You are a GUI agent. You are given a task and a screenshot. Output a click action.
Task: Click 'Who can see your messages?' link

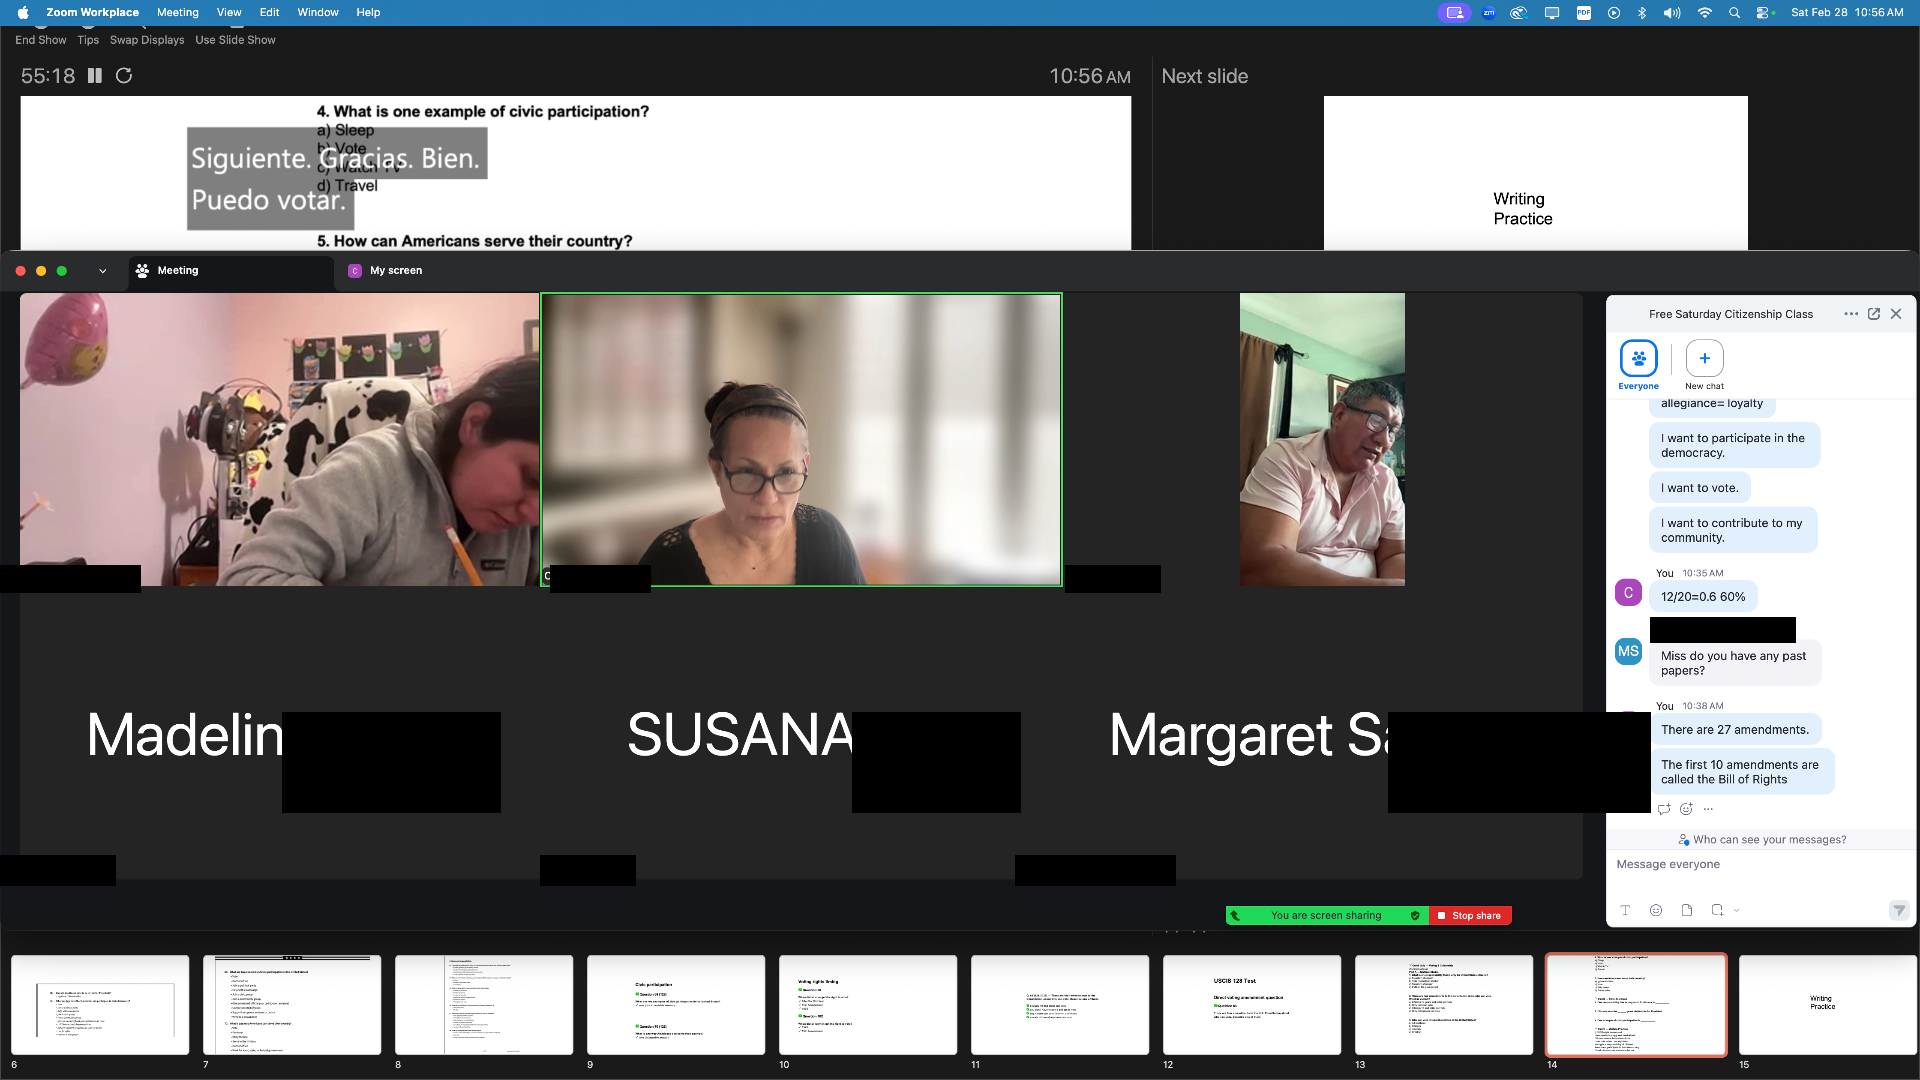[x=1762, y=840]
